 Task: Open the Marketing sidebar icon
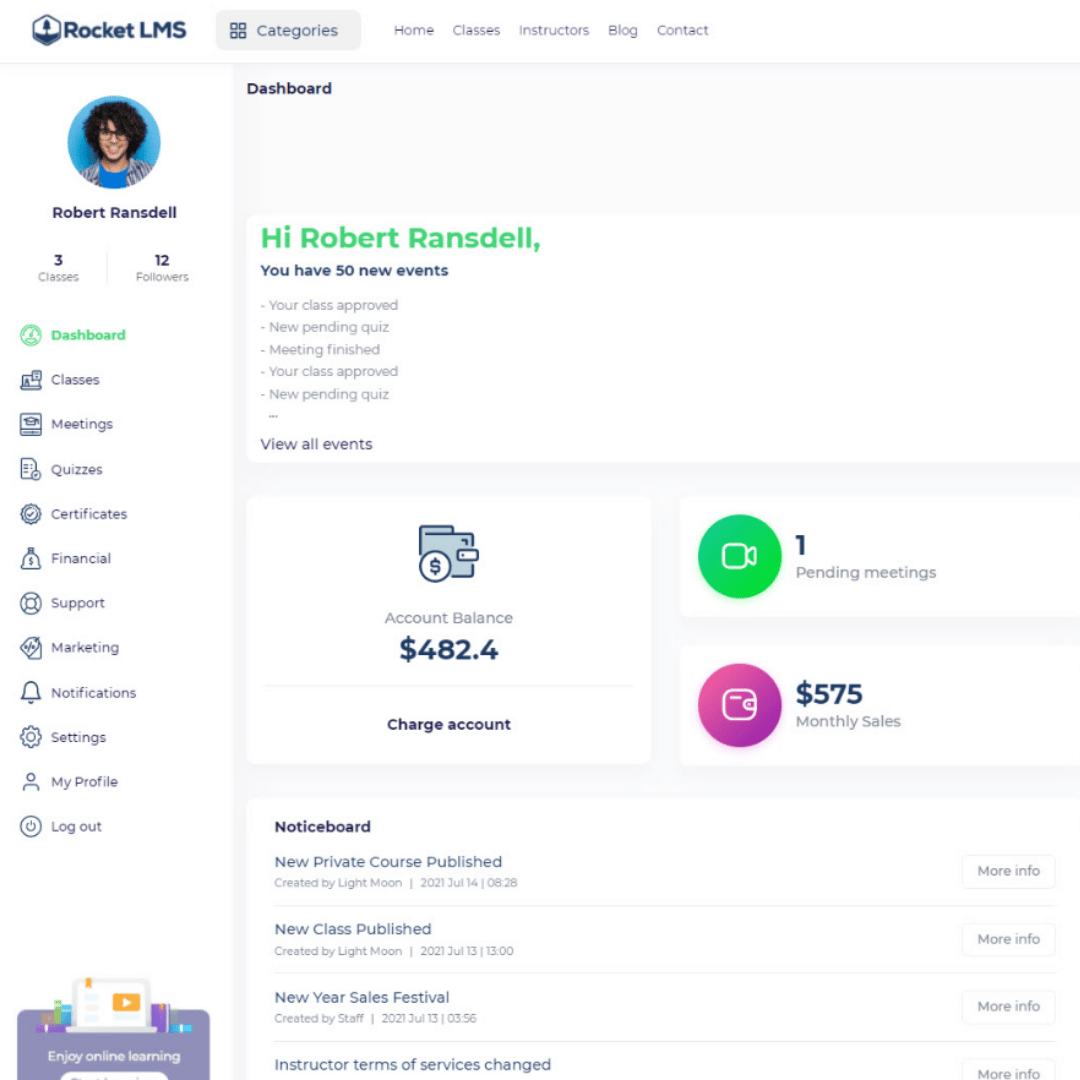[x=30, y=647]
